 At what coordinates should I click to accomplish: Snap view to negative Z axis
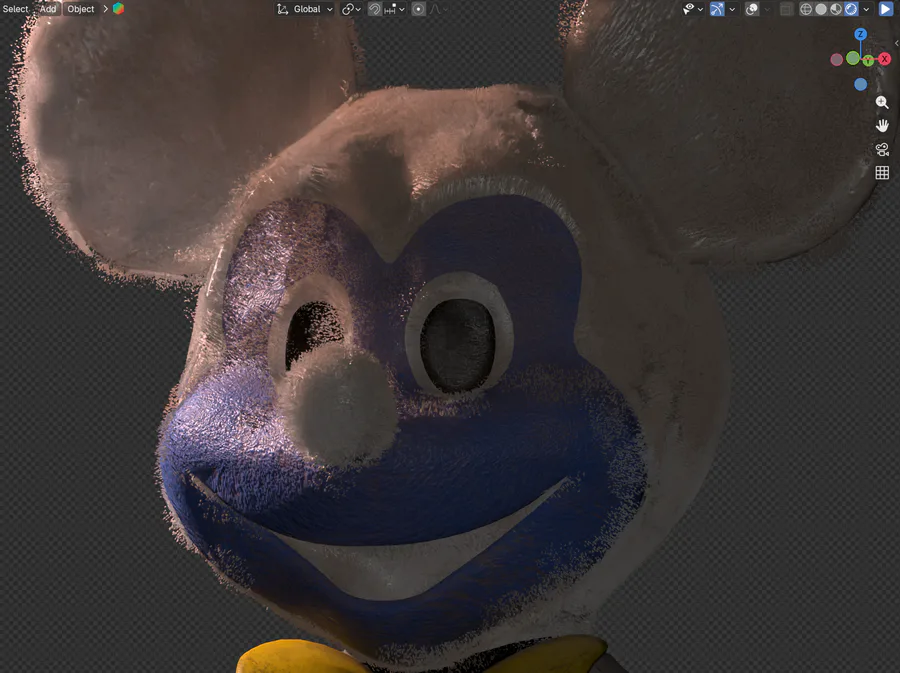click(860, 84)
